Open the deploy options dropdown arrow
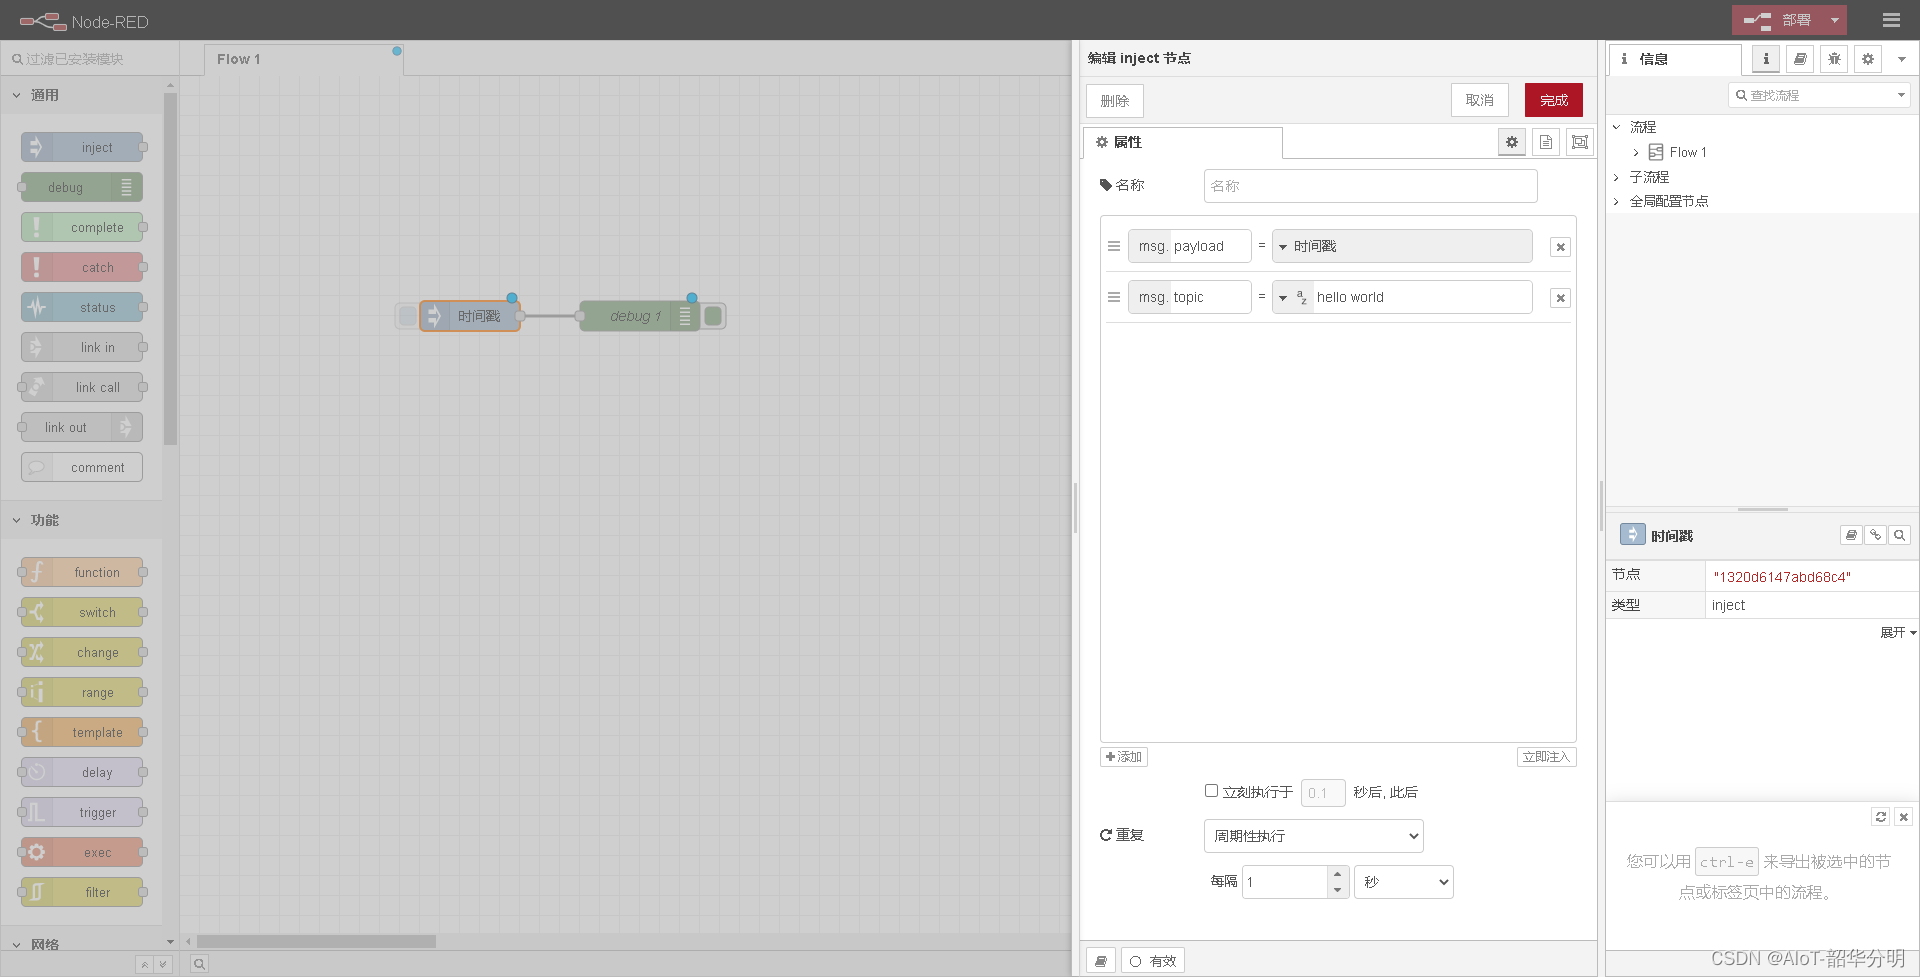Viewport: 1920px width, 977px height. (x=1835, y=20)
